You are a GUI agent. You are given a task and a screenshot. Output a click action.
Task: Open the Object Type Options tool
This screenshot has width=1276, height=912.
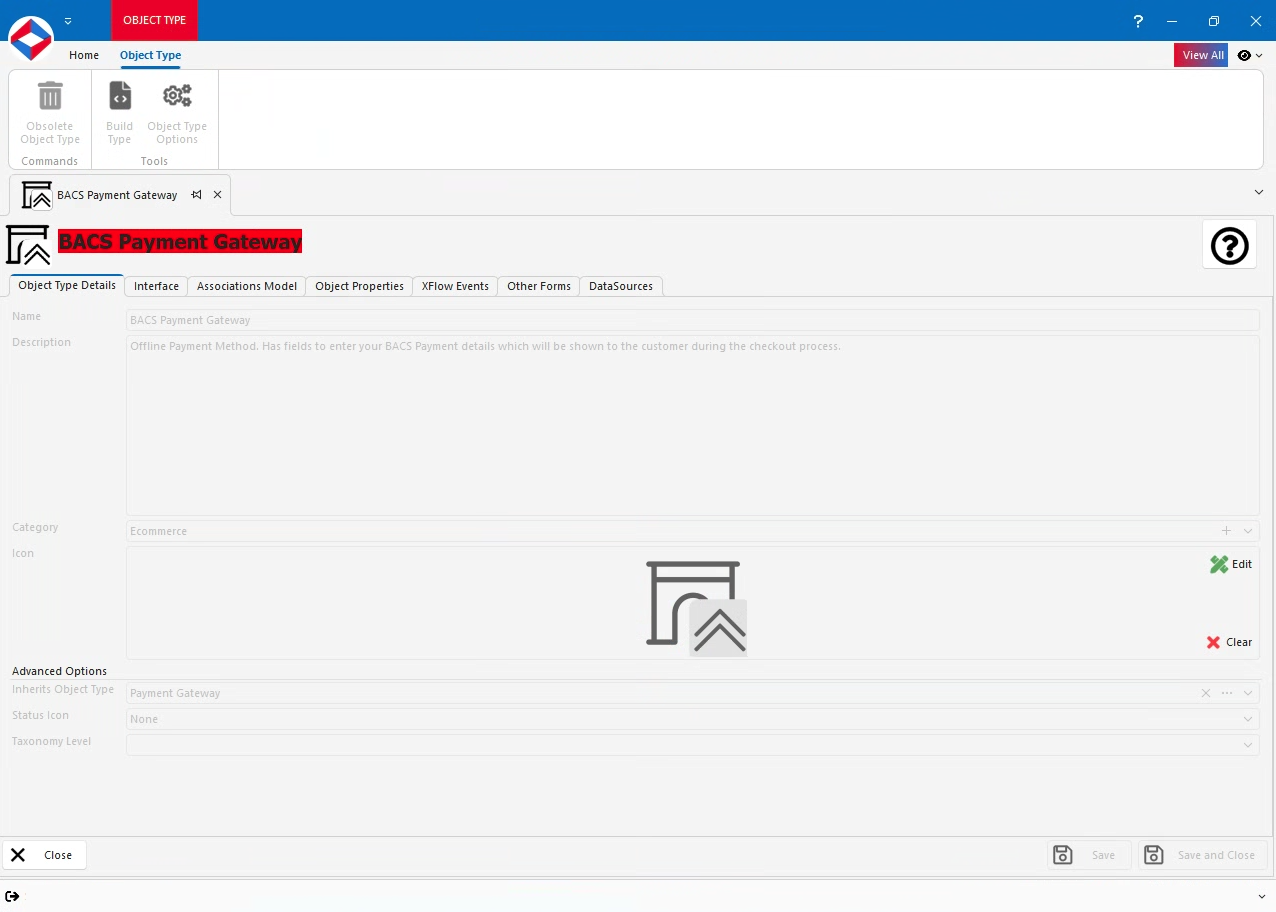click(177, 110)
